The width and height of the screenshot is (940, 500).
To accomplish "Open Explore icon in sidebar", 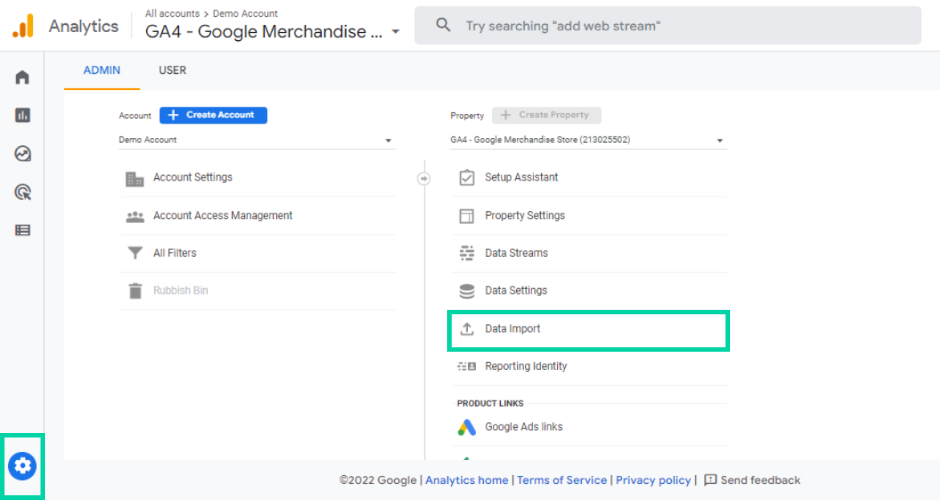I will pos(22,153).
